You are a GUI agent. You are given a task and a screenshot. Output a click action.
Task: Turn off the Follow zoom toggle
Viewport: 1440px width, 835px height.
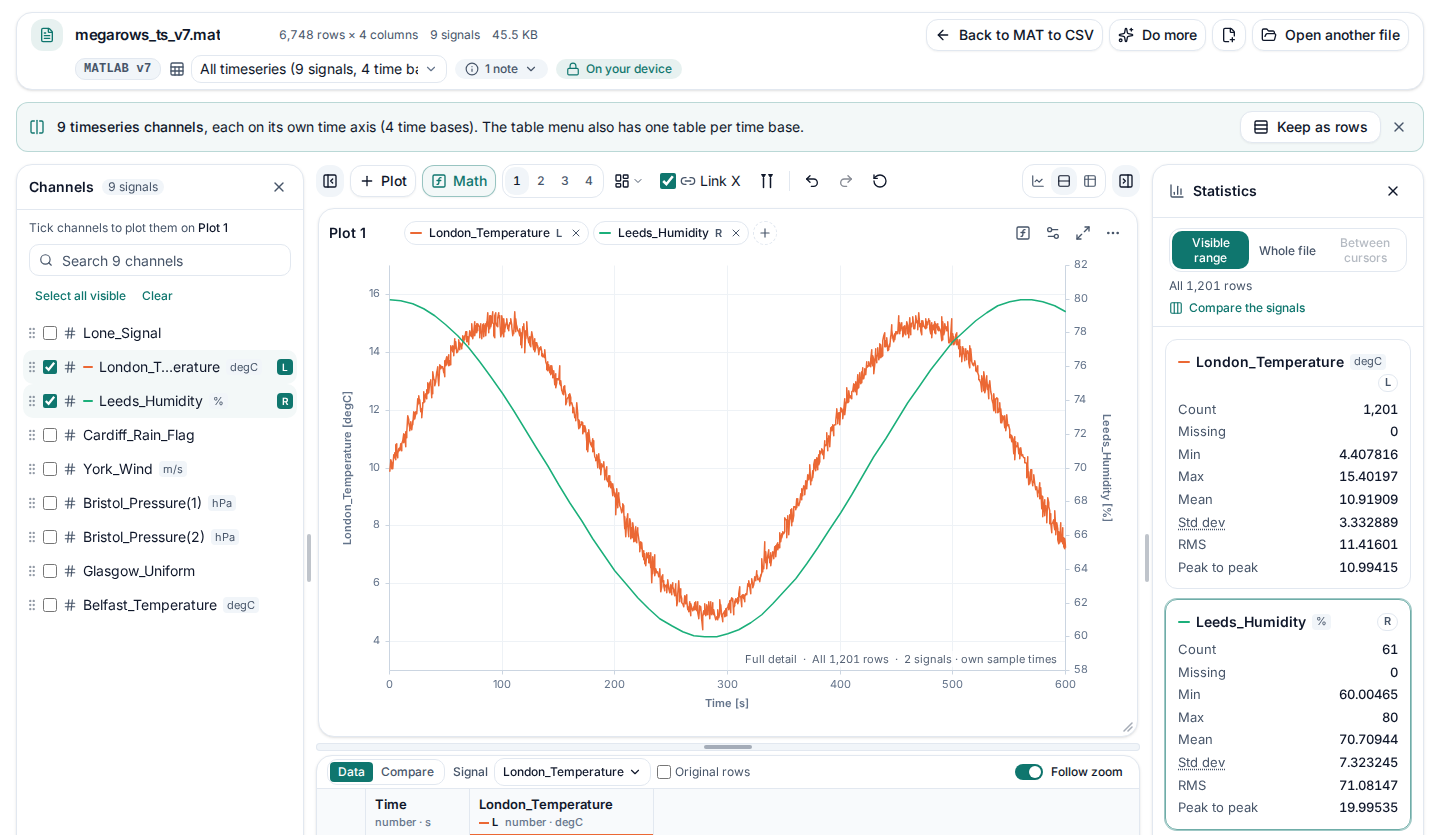(1029, 772)
